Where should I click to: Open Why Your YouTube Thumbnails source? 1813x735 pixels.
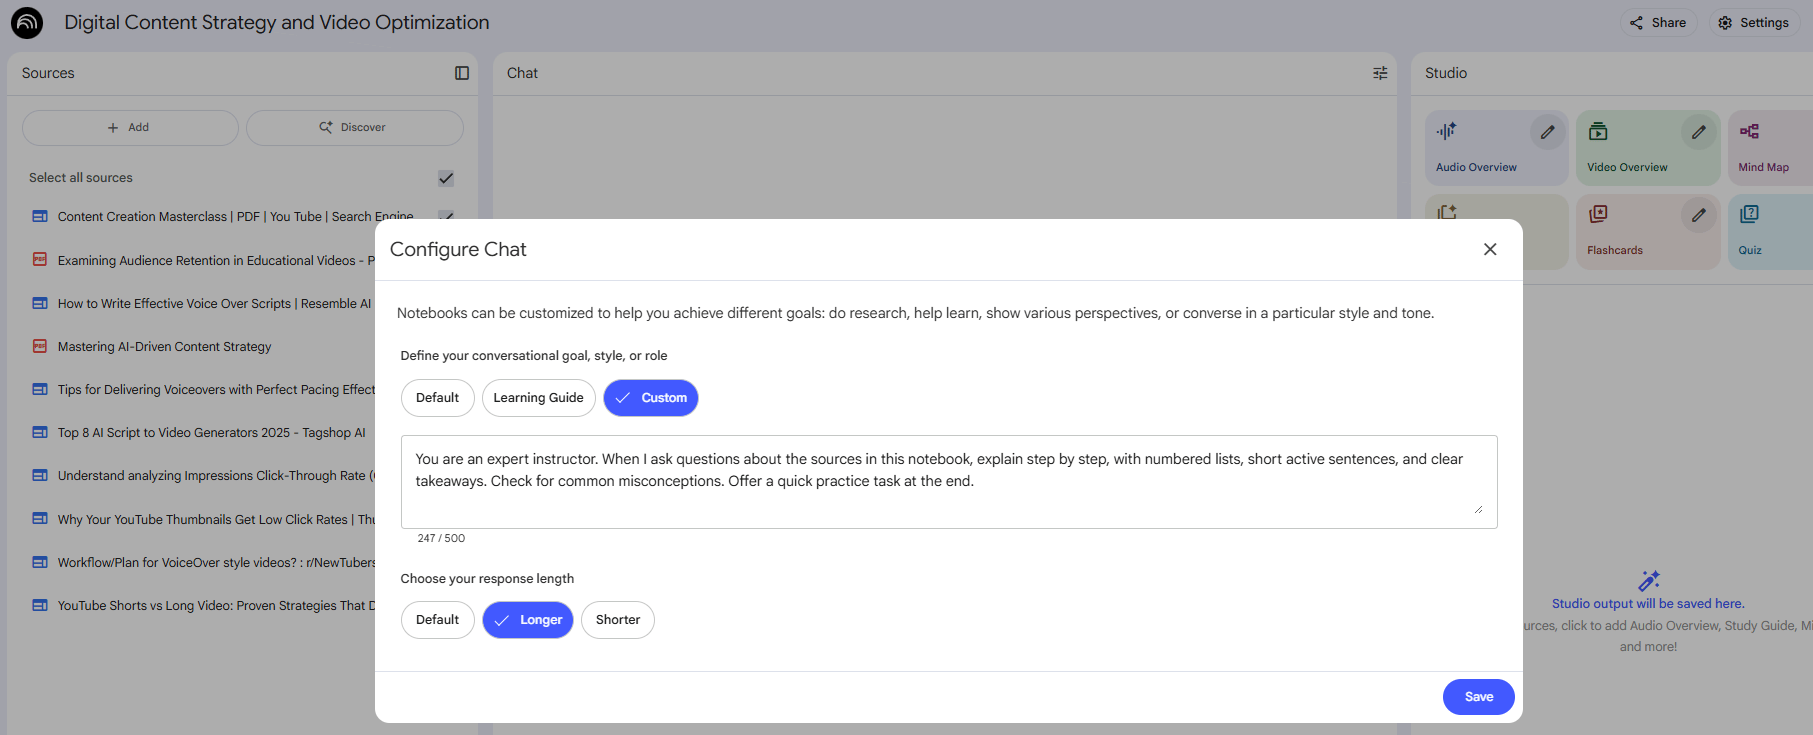[216, 519]
